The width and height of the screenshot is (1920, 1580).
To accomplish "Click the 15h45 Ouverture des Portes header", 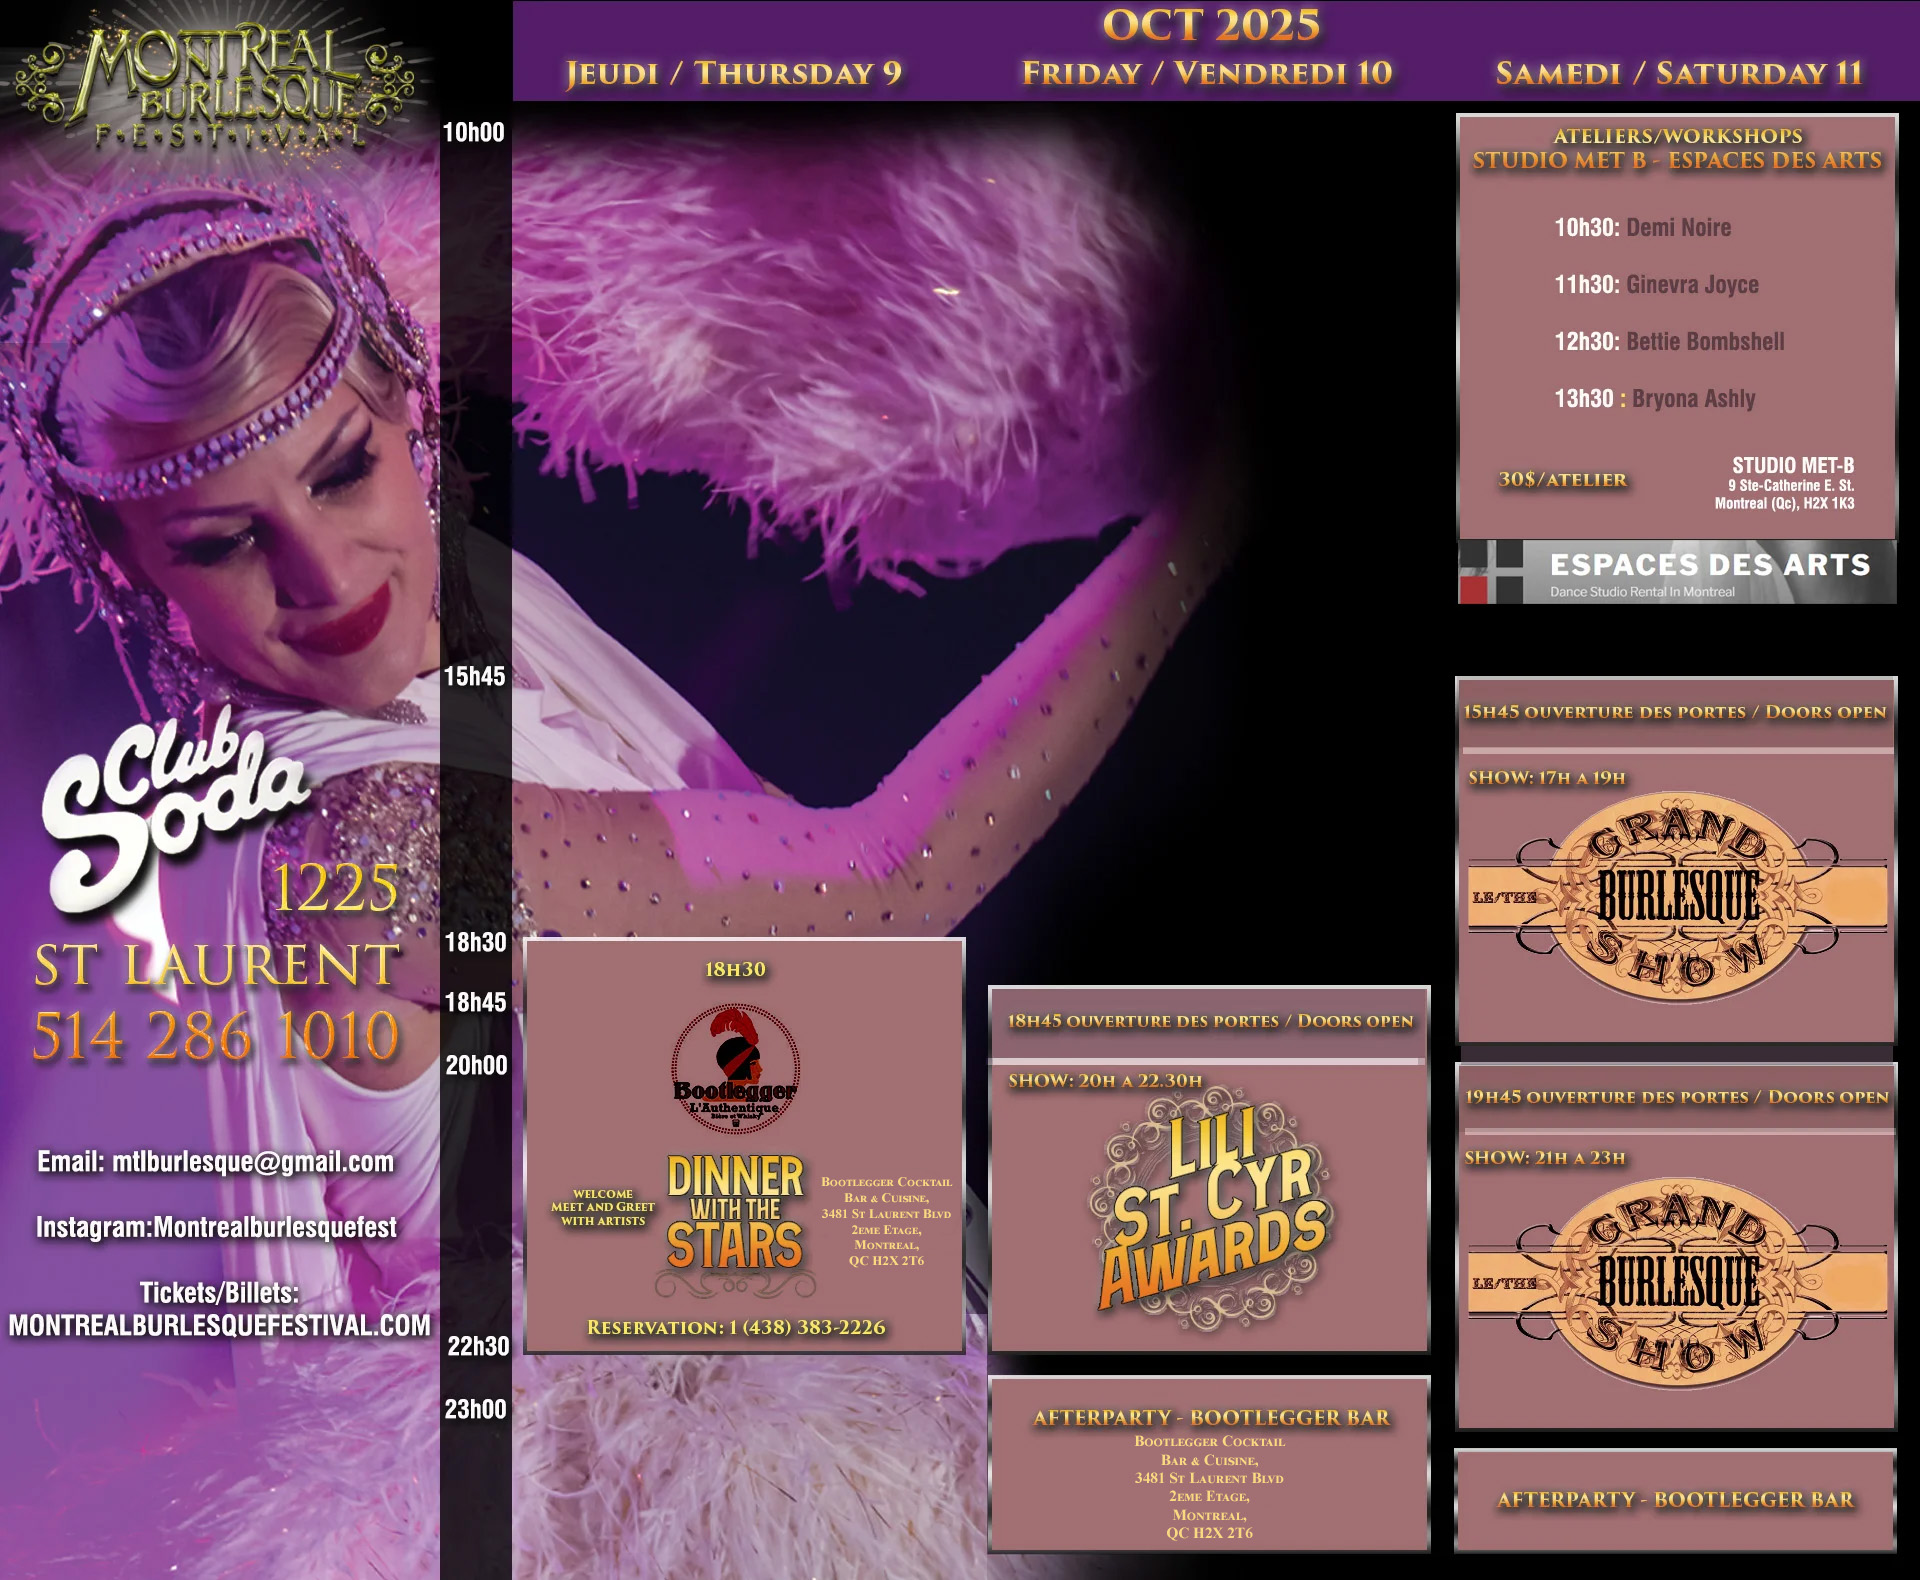I will click(x=1675, y=713).
